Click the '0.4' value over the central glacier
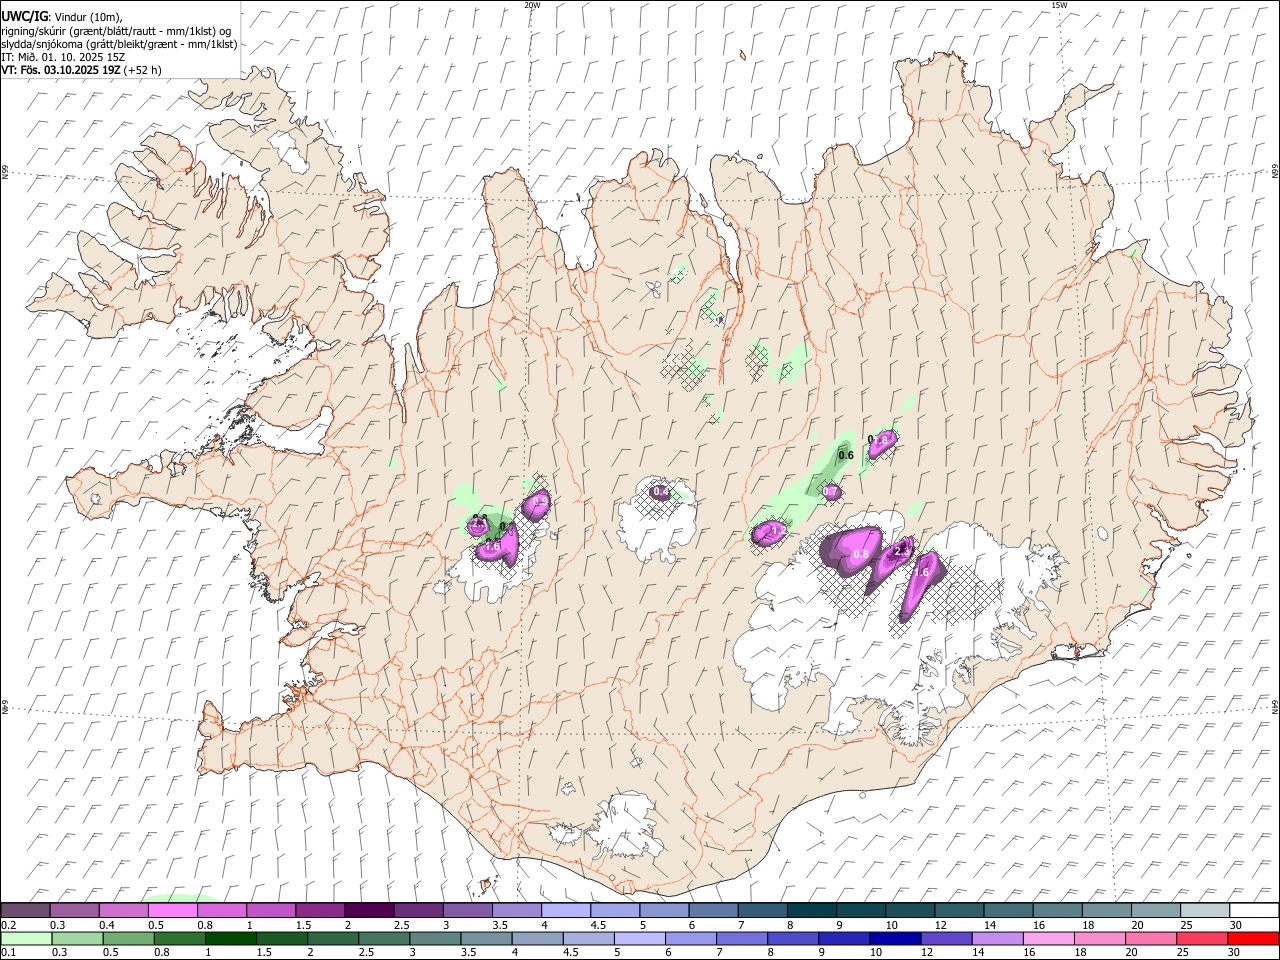Screen dimensions: 1280x960 (661, 491)
